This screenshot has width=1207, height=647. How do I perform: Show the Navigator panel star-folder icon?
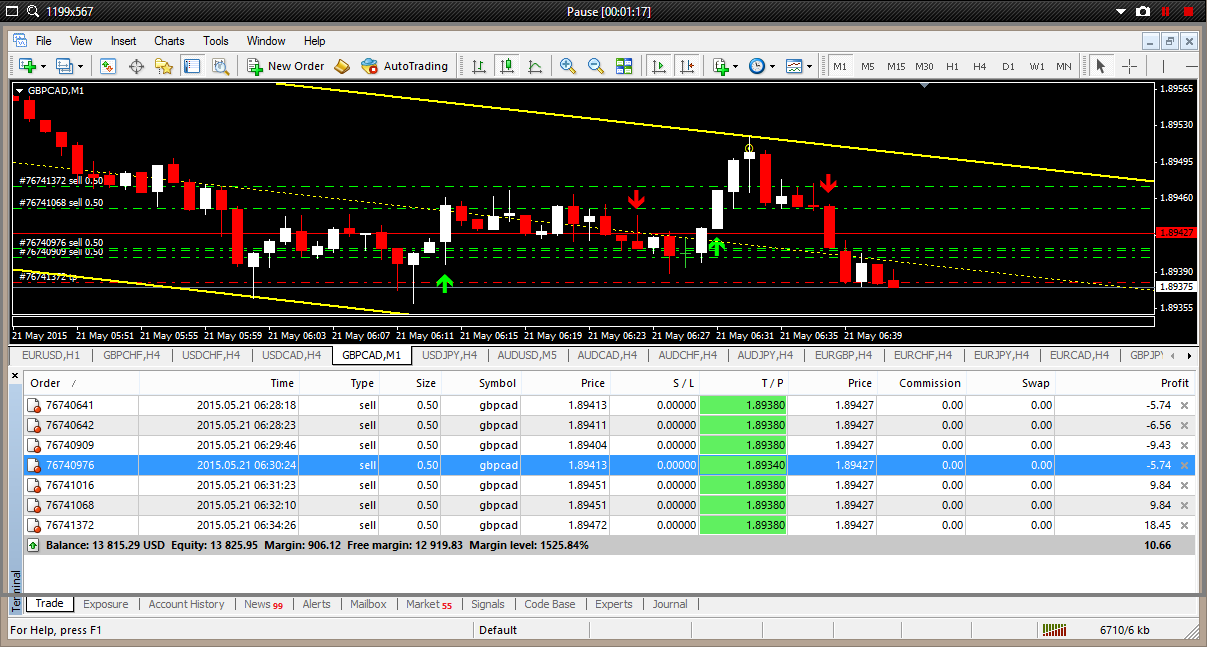[x=164, y=66]
